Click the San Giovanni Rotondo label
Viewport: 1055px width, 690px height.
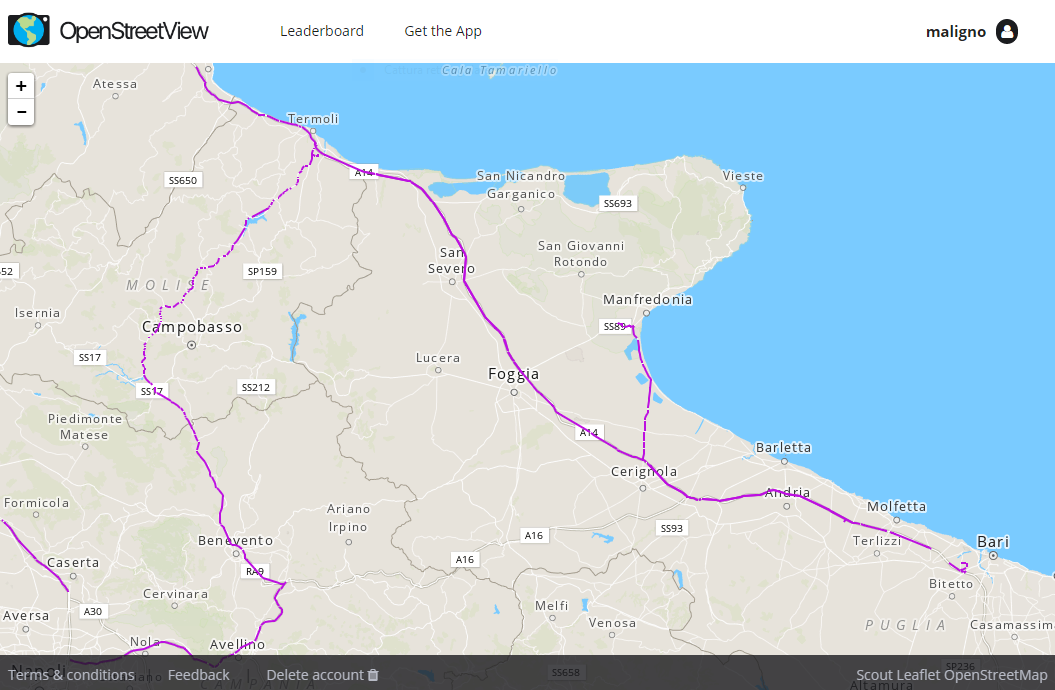point(581,254)
